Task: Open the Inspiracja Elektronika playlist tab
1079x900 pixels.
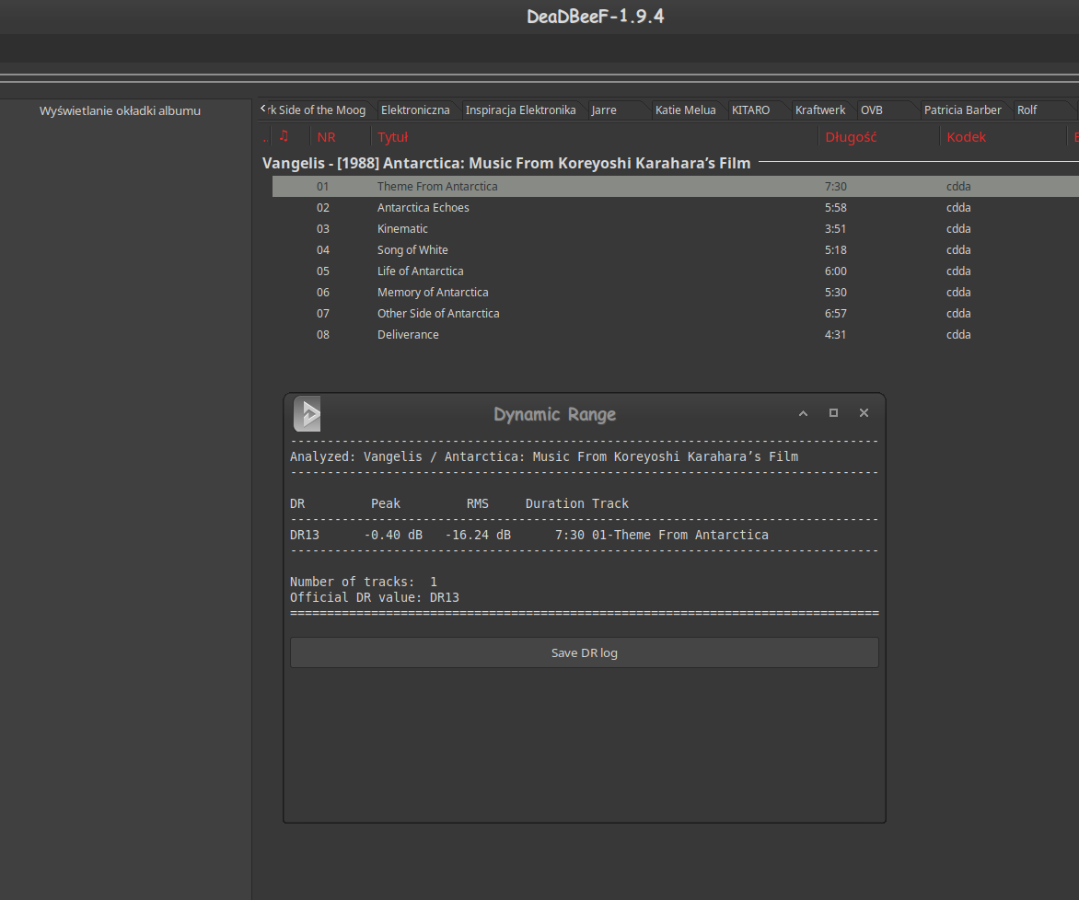Action: point(520,110)
